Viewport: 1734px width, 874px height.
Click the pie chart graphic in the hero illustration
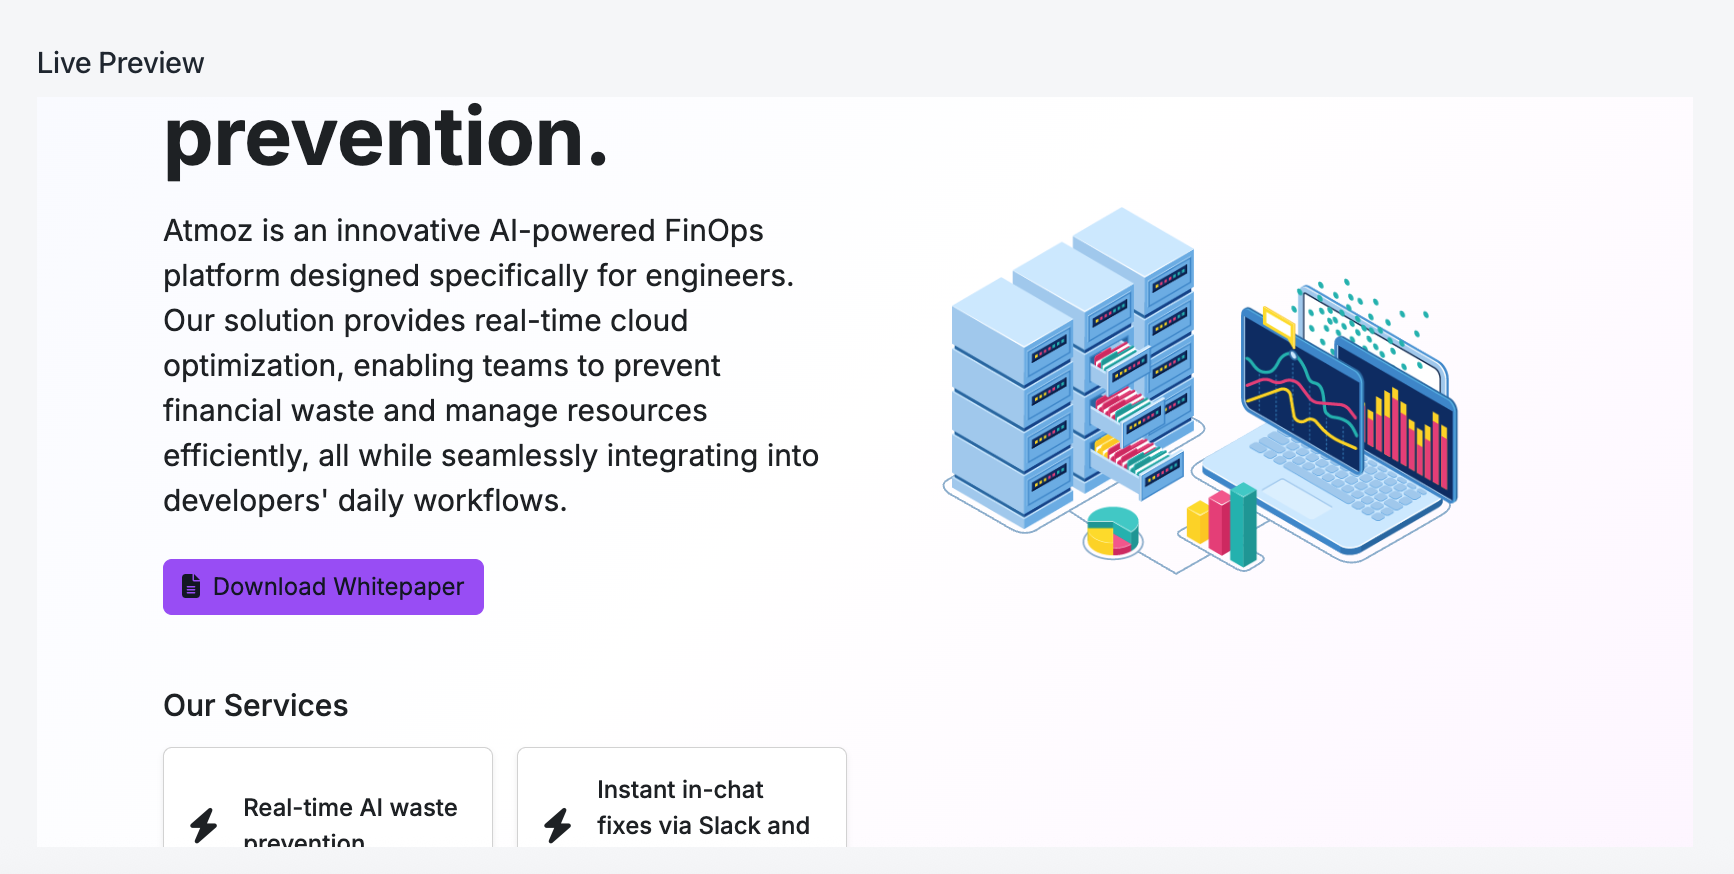1113,530
